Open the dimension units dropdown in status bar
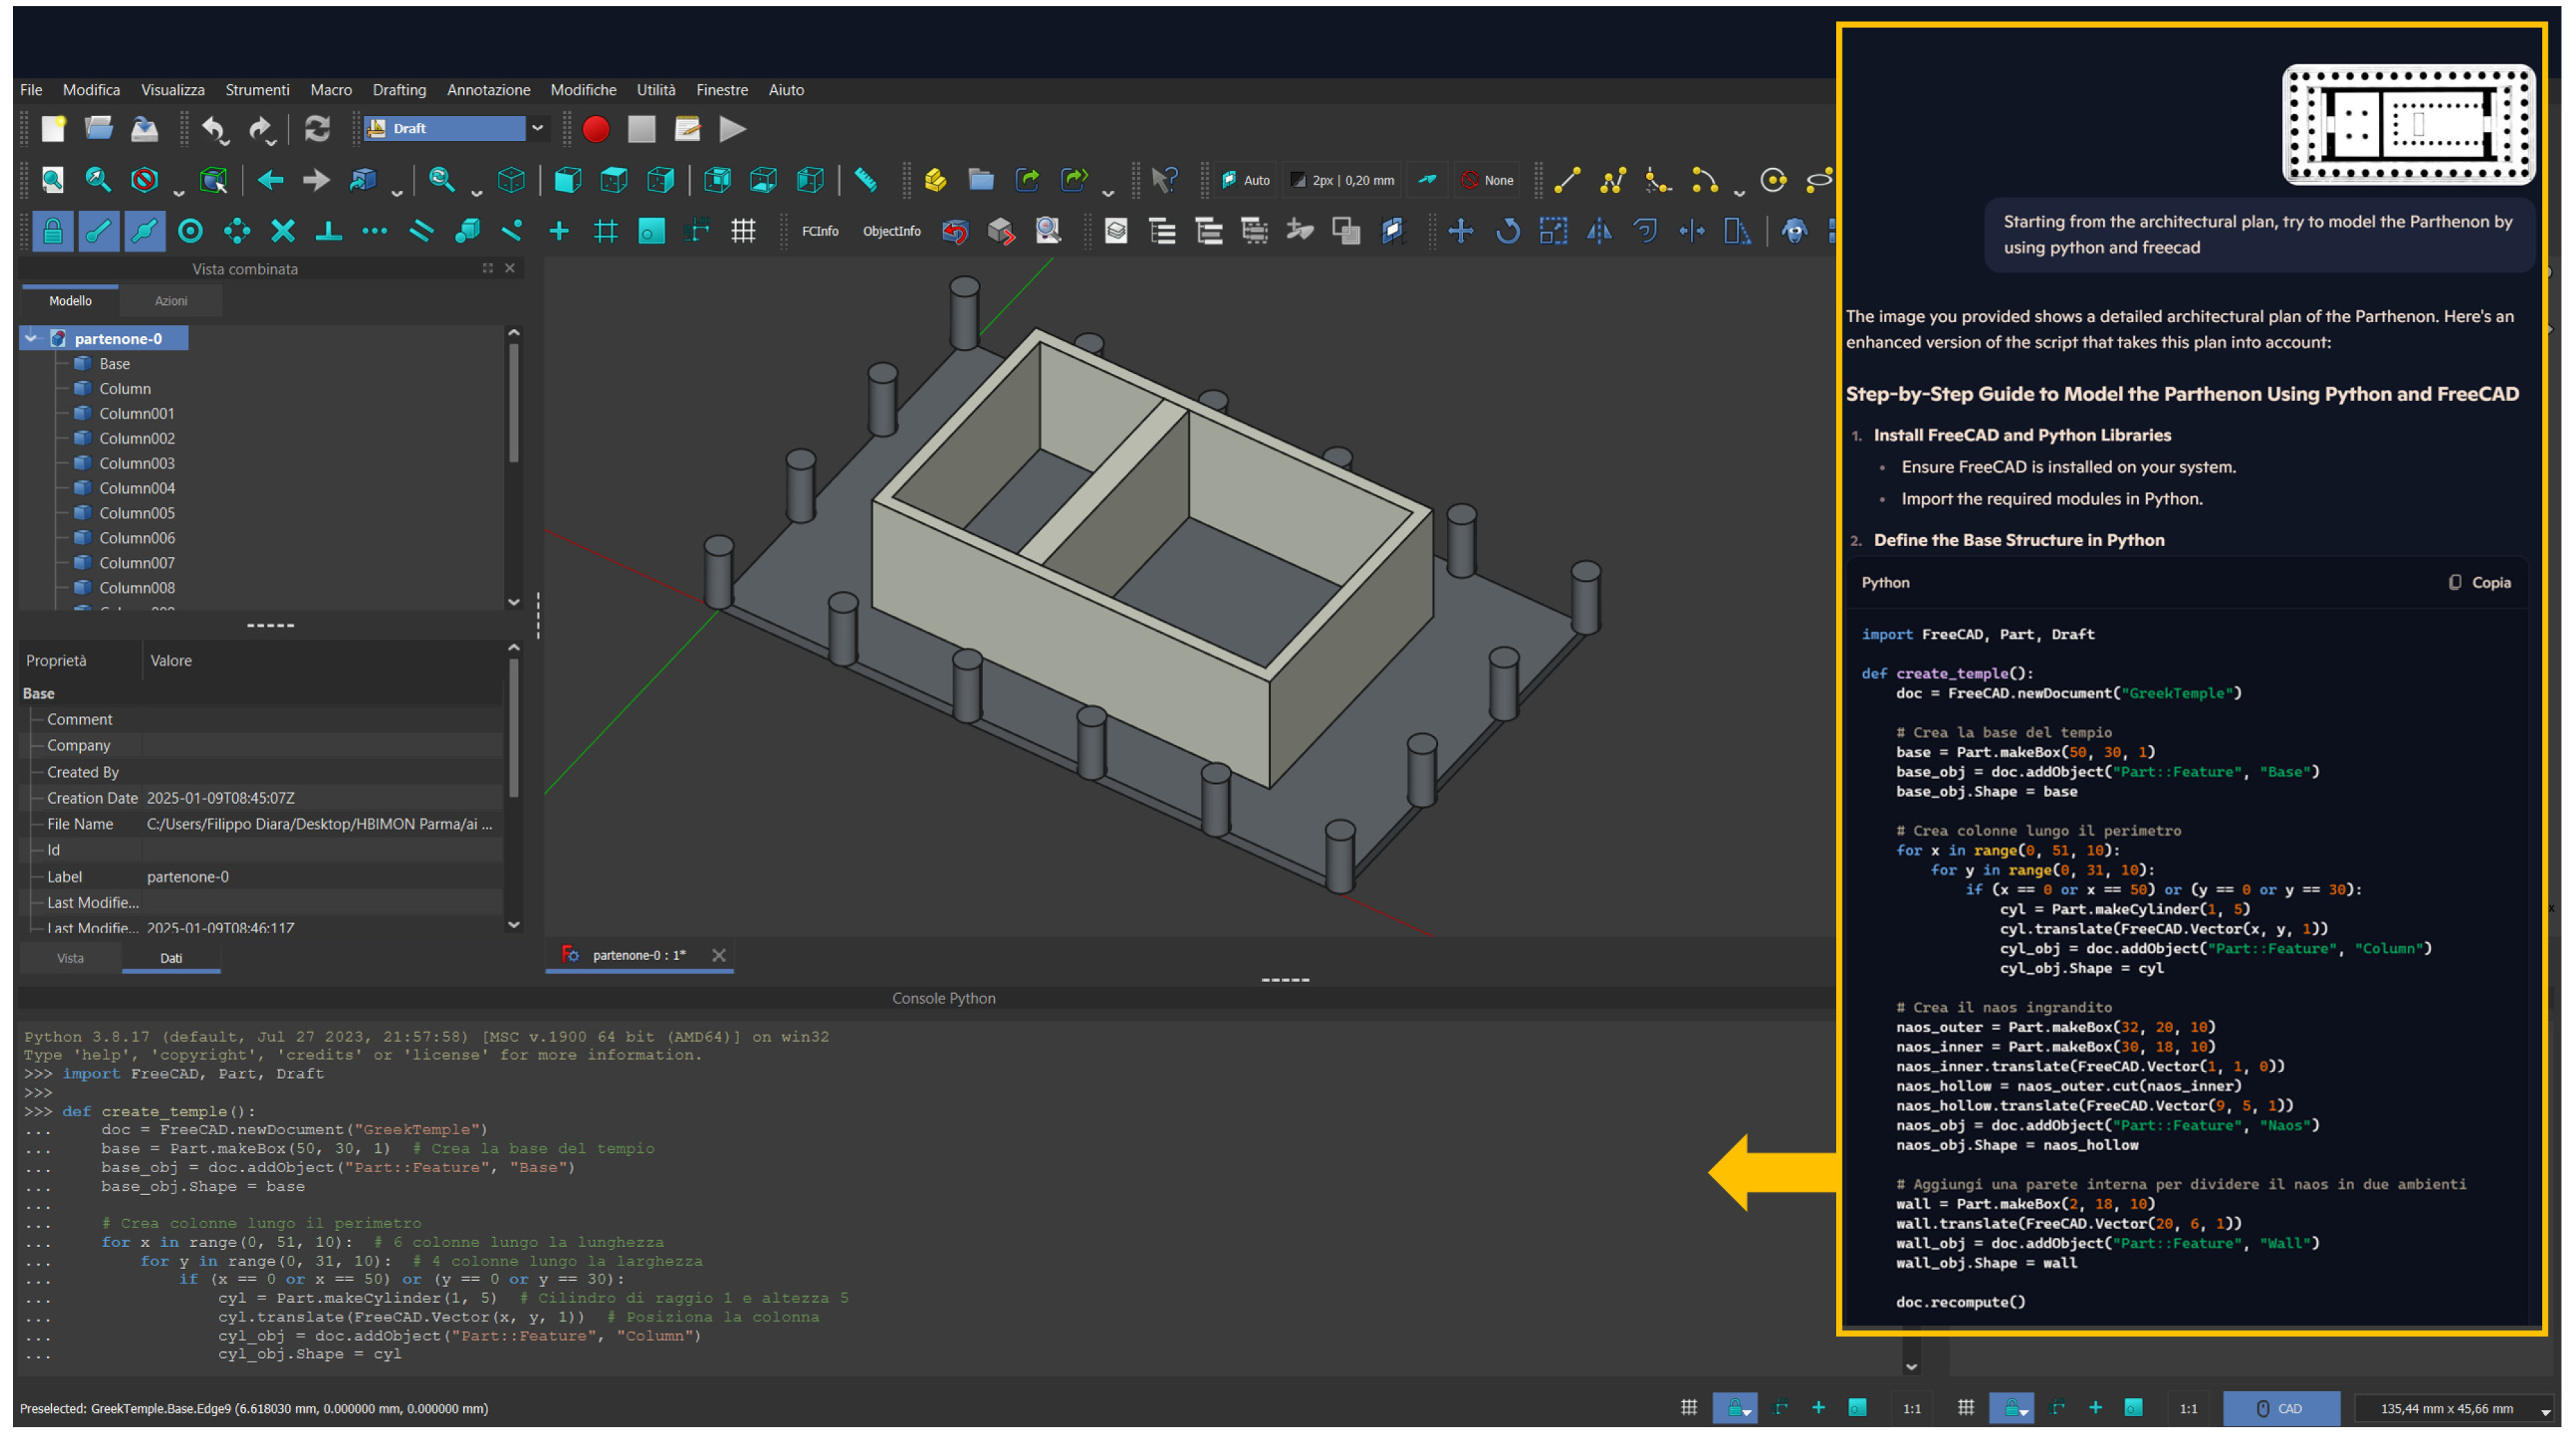The image size is (2576, 1439). (2545, 1410)
